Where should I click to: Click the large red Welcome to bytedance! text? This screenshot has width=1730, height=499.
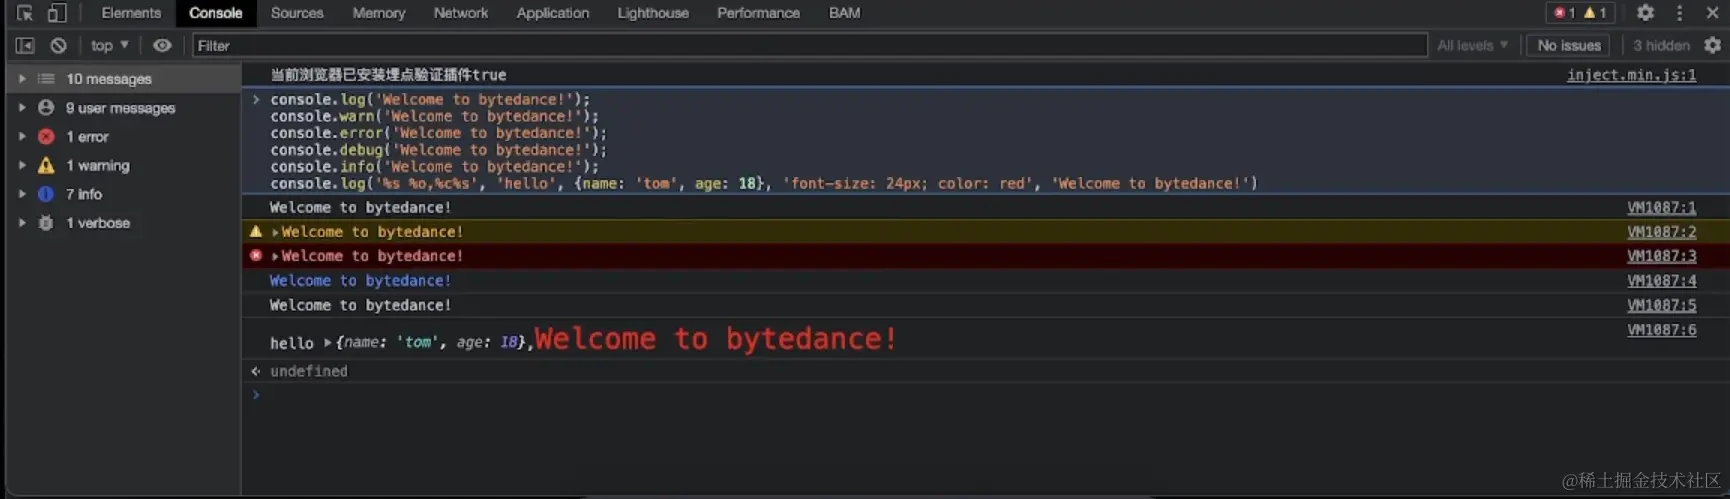(x=716, y=339)
